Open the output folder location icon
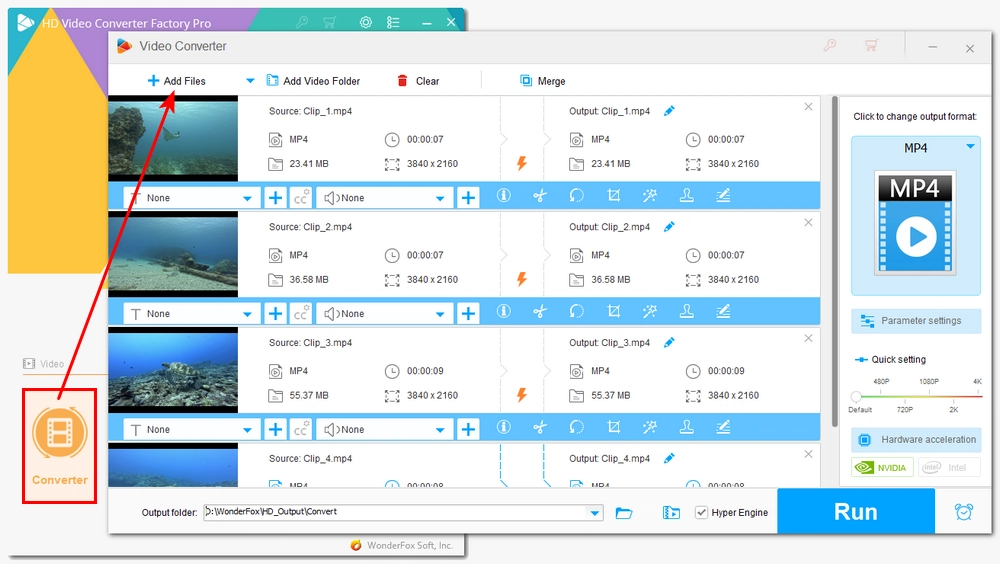Viewport: 1000px width, 564px height. point(671,512)
